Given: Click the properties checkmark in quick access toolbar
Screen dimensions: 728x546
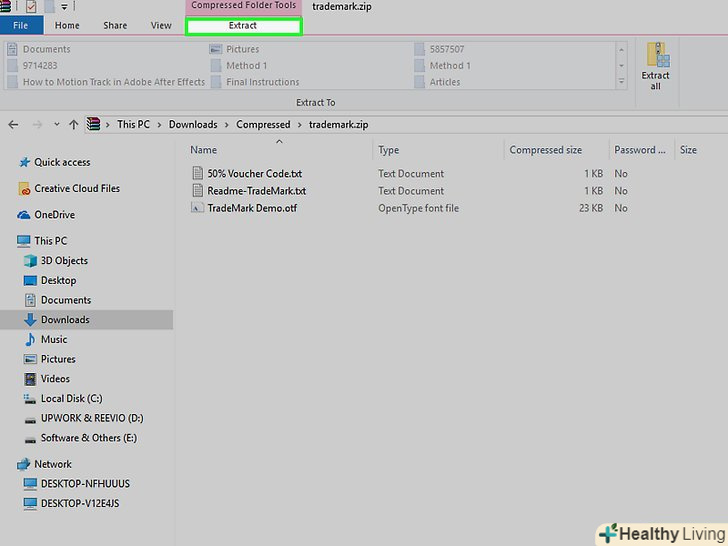Looking at the screenshot, I should click(32, 7).
